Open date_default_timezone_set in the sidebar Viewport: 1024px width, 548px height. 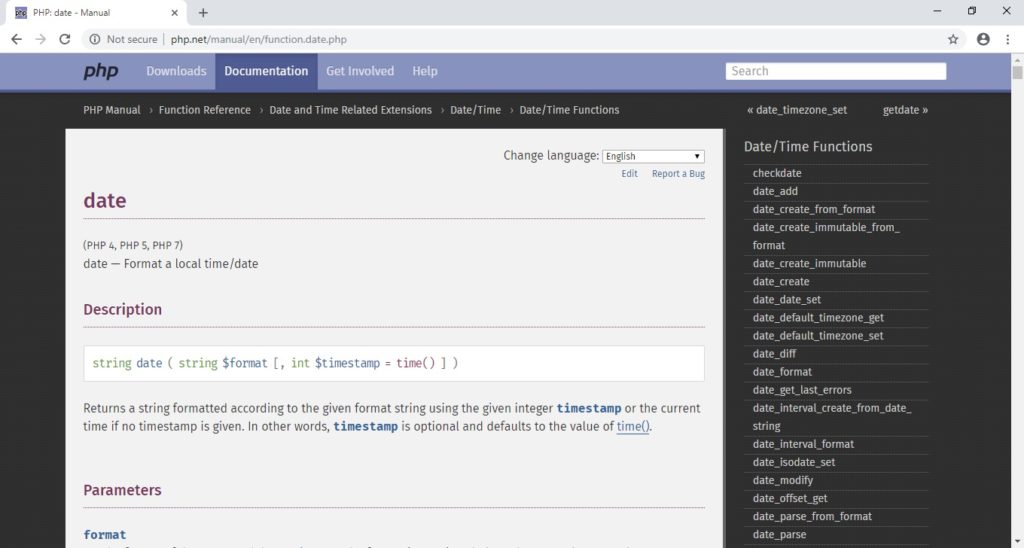point(818,336)
